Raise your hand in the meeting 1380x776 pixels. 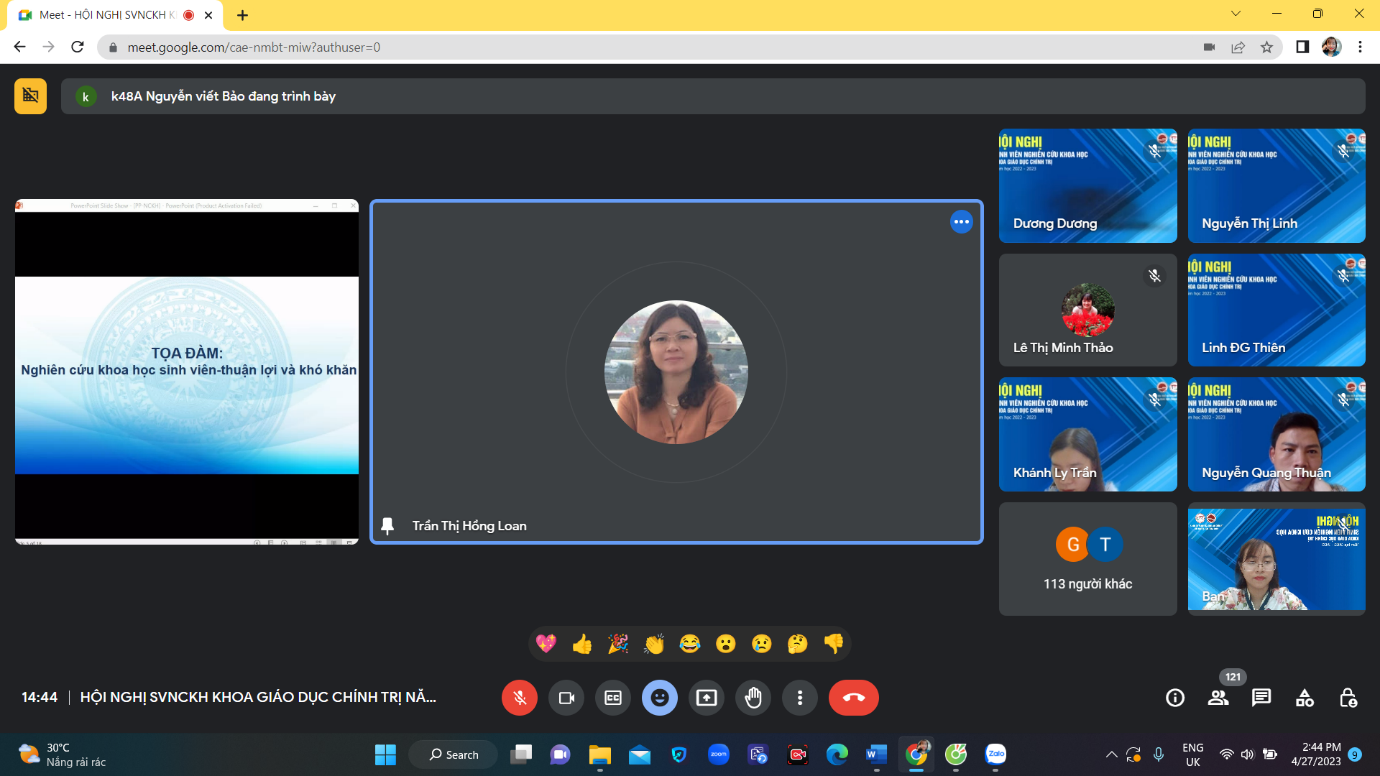(753, 698)
